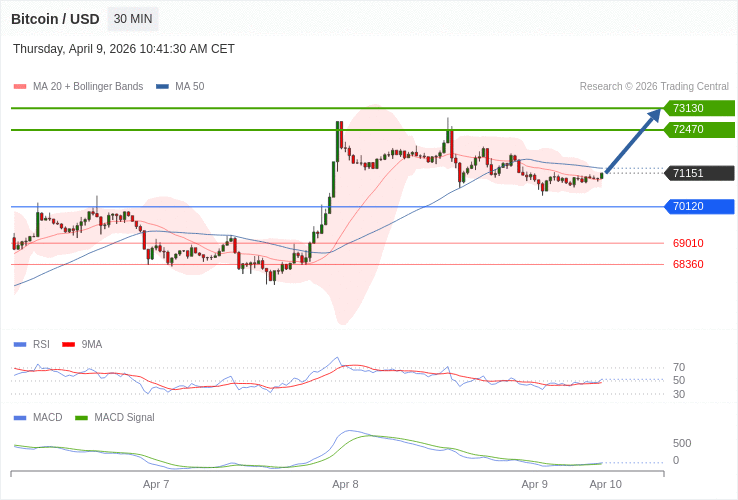Click the 9MA legend label
The width and height of the screenshot is (738, 500).
(92, 345)
